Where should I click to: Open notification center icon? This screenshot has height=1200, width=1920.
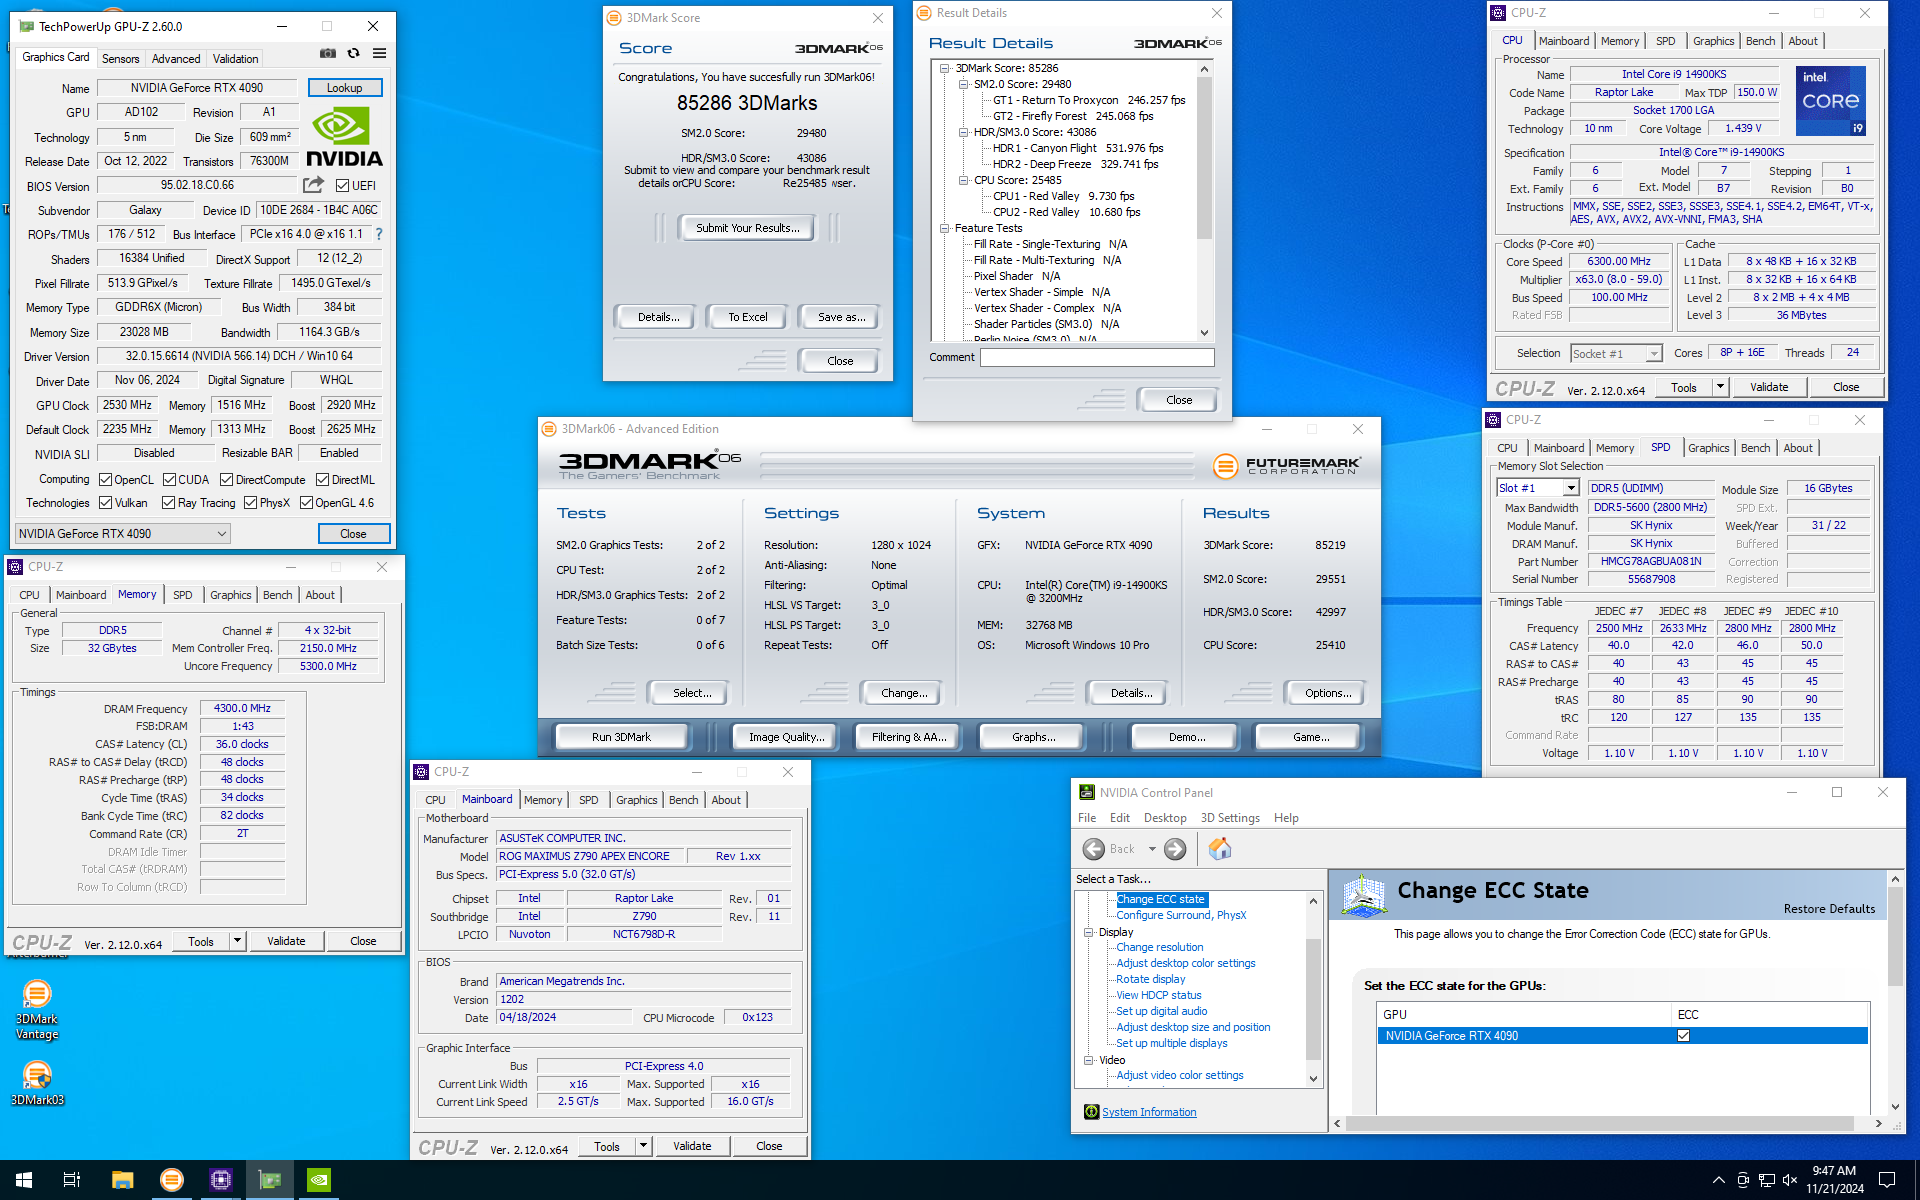(x=1887, y=1180)
